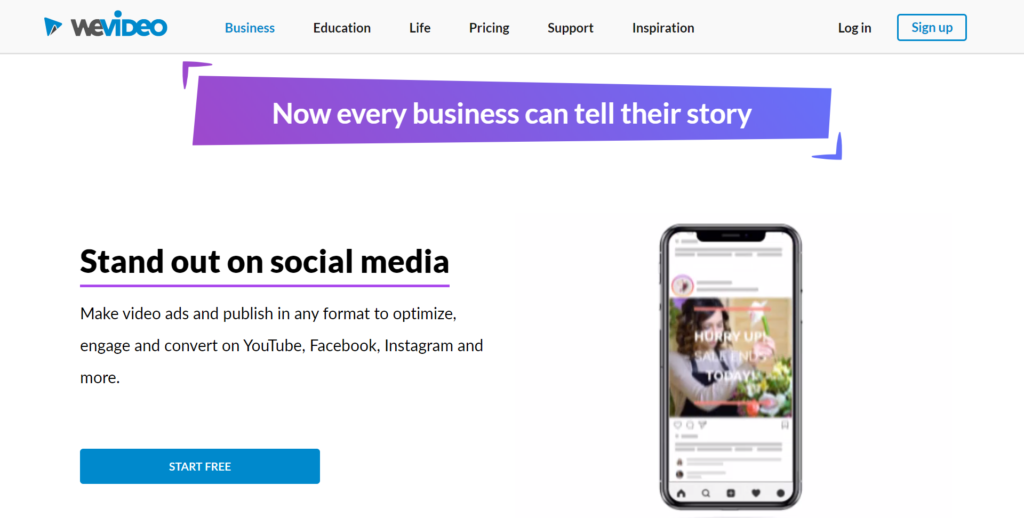Click the florist video ad thumbnail
This screenshot has height=518, width=1024.
pos(730,357)
